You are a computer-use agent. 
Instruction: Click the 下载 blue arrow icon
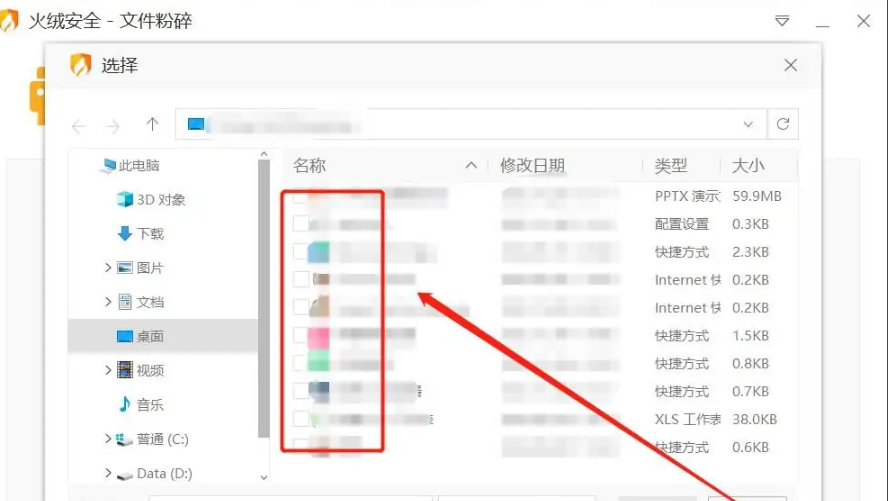125,233
